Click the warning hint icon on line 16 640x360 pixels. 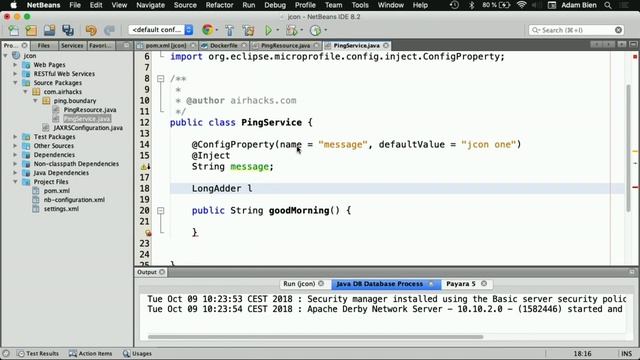click(x=145, y=167)
